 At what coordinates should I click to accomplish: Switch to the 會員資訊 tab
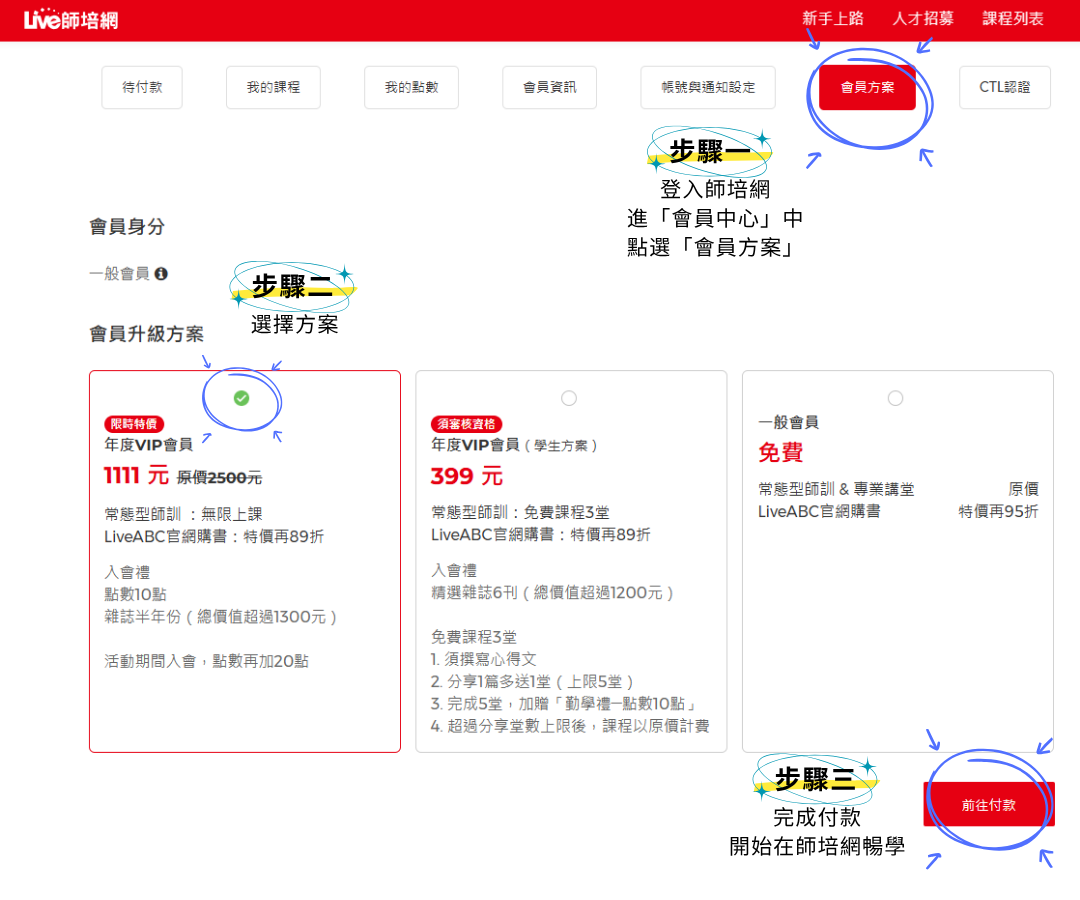(549, 87)
